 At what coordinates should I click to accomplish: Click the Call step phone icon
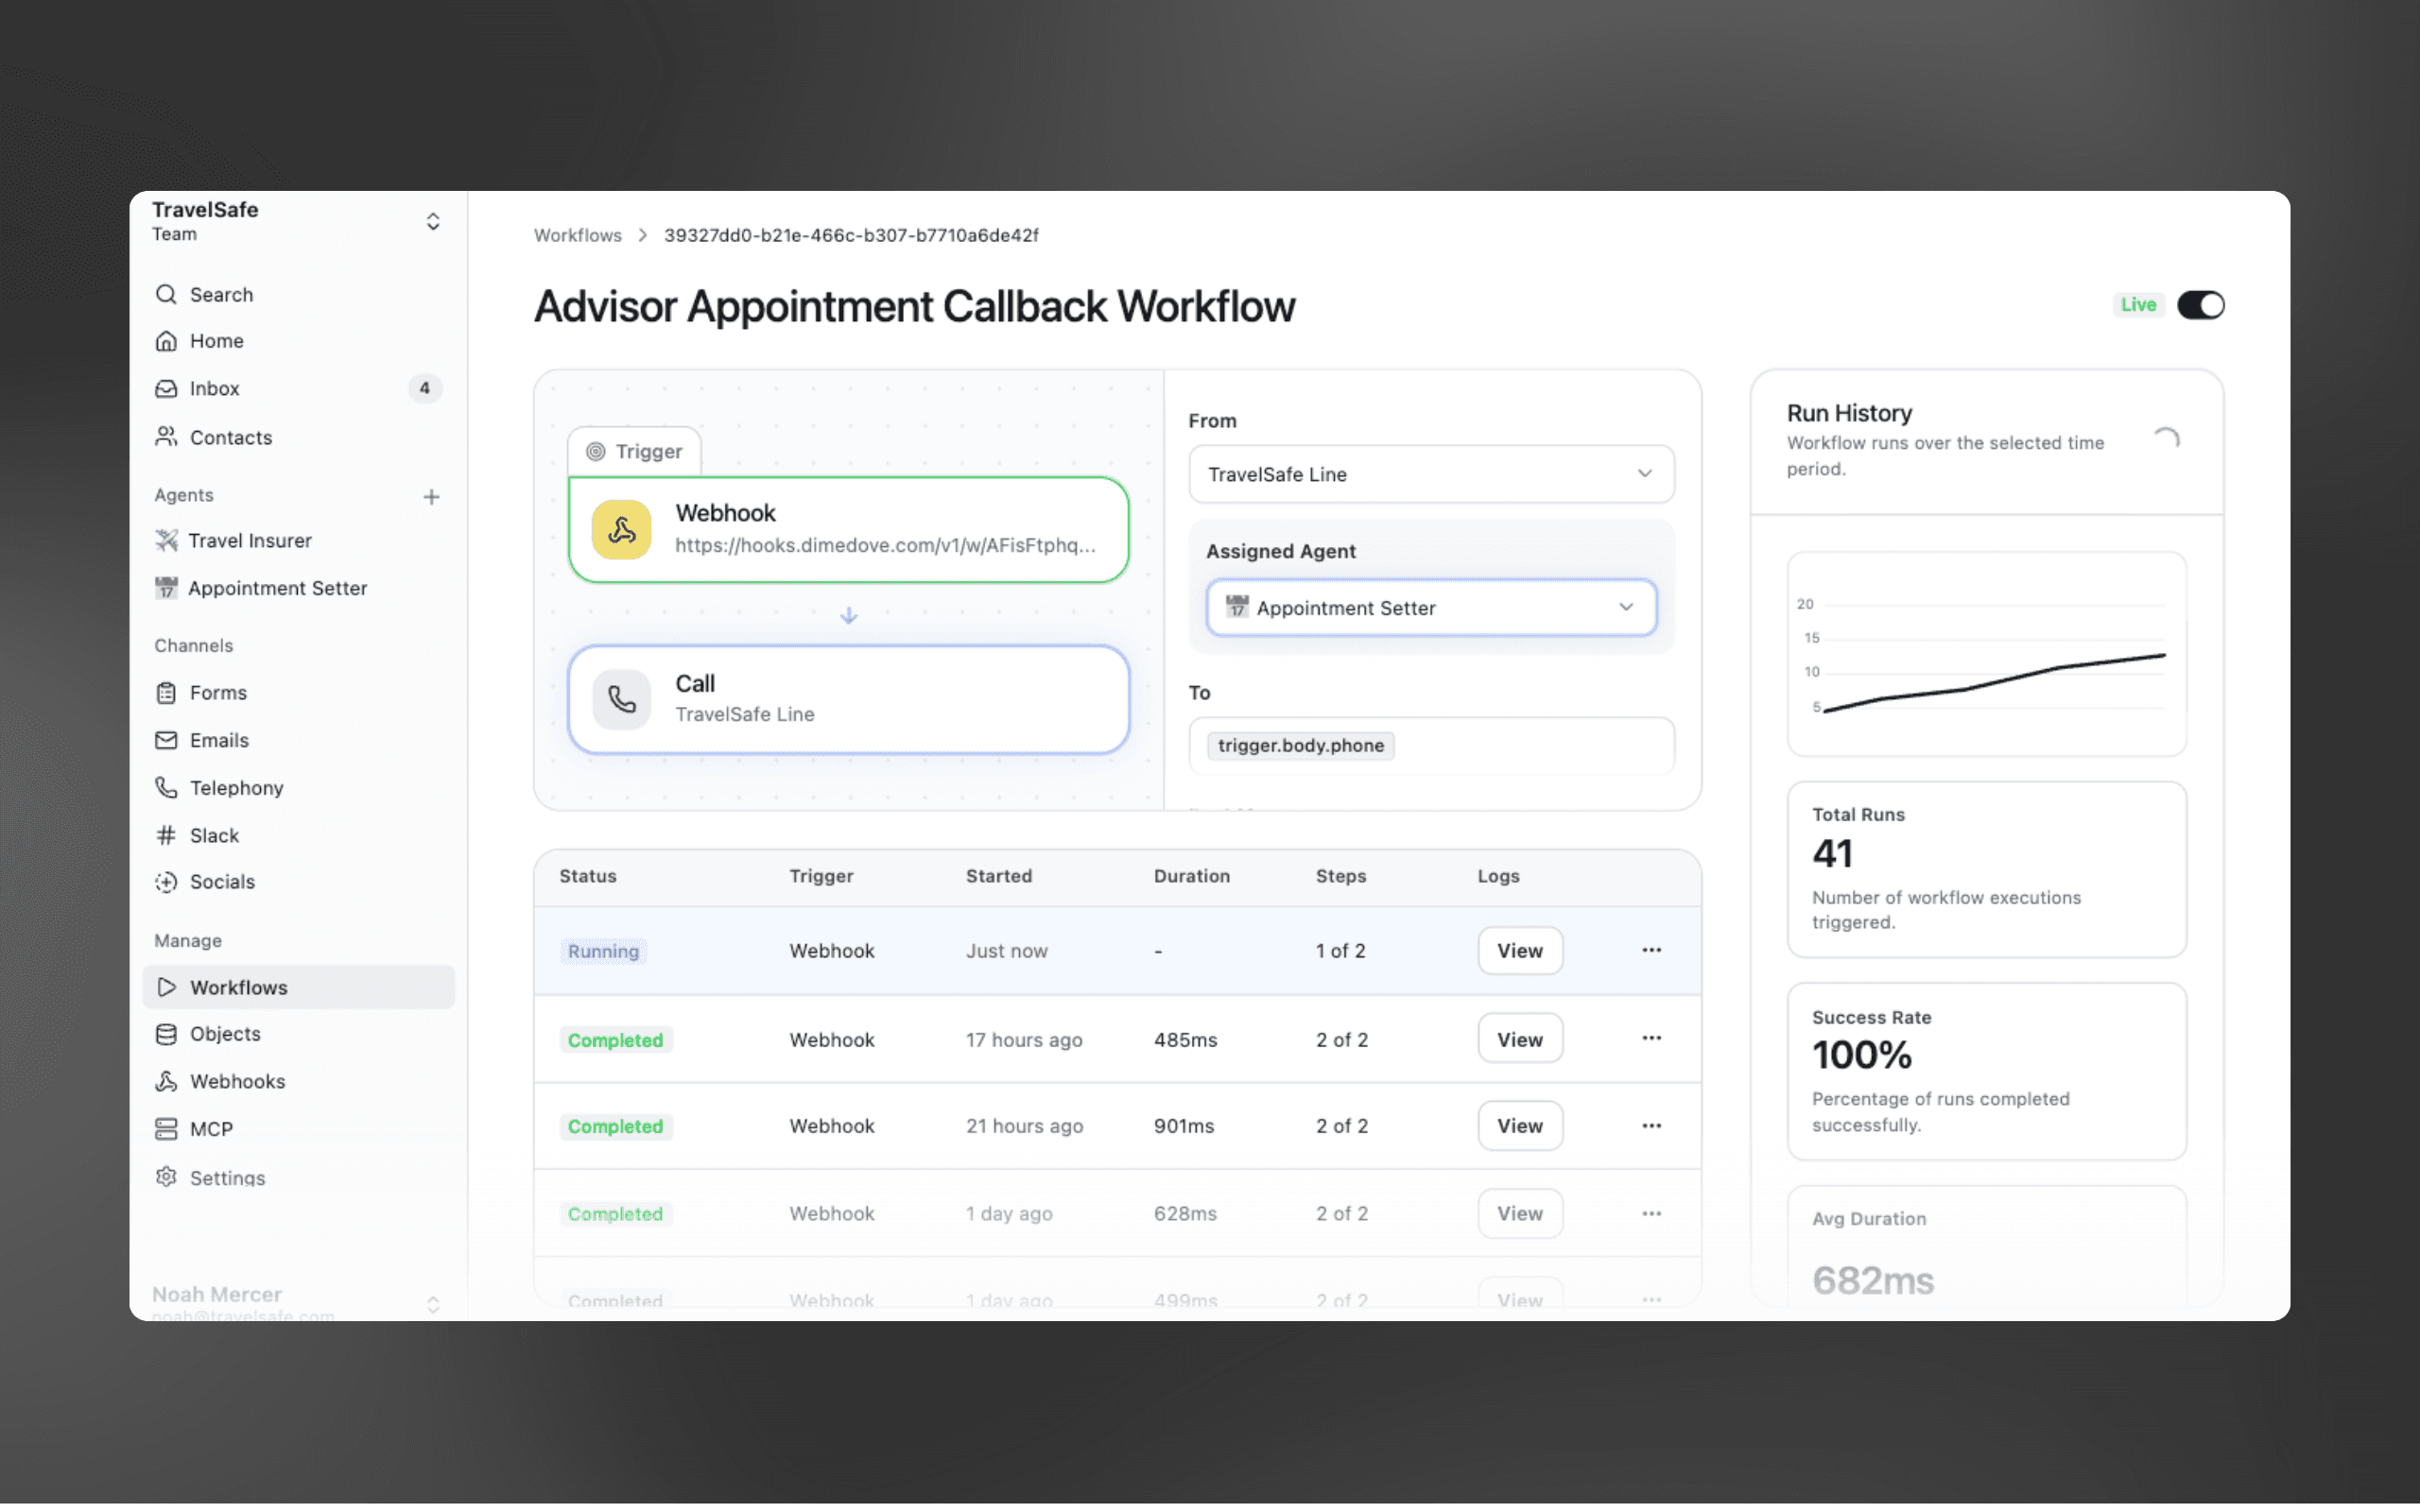coord(621,699)
